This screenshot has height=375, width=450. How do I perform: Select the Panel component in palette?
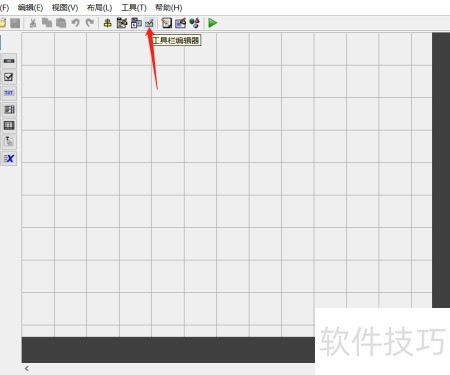pyautogui.click(x=9, y=142)
